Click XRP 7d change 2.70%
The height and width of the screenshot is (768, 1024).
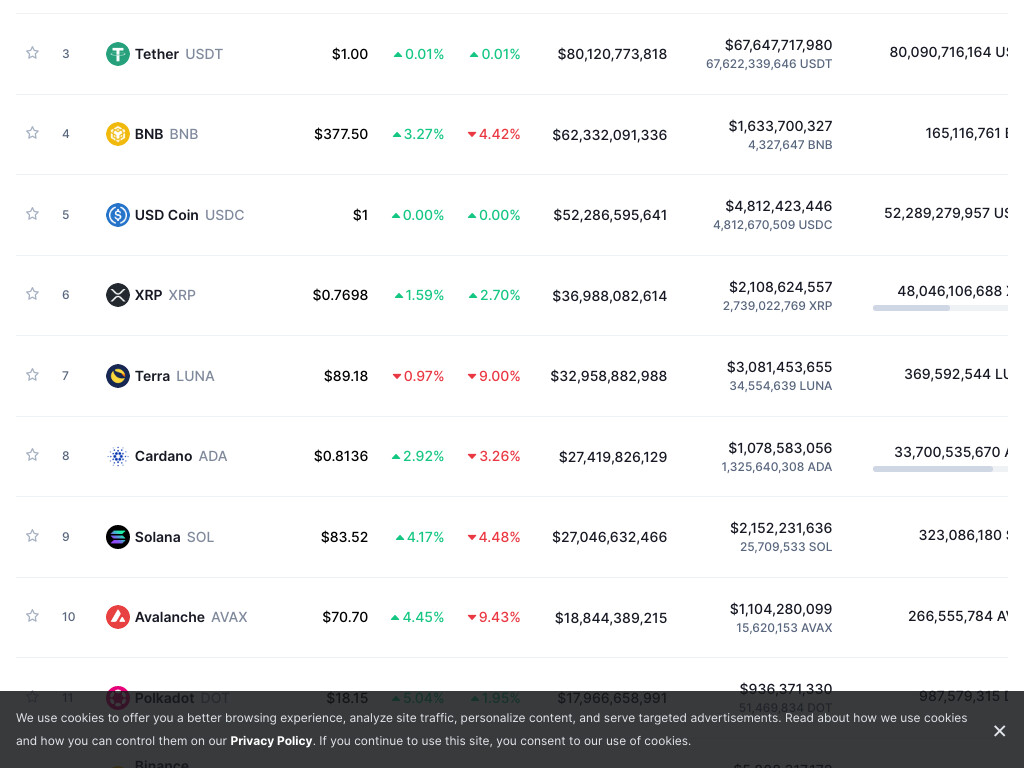494,295
